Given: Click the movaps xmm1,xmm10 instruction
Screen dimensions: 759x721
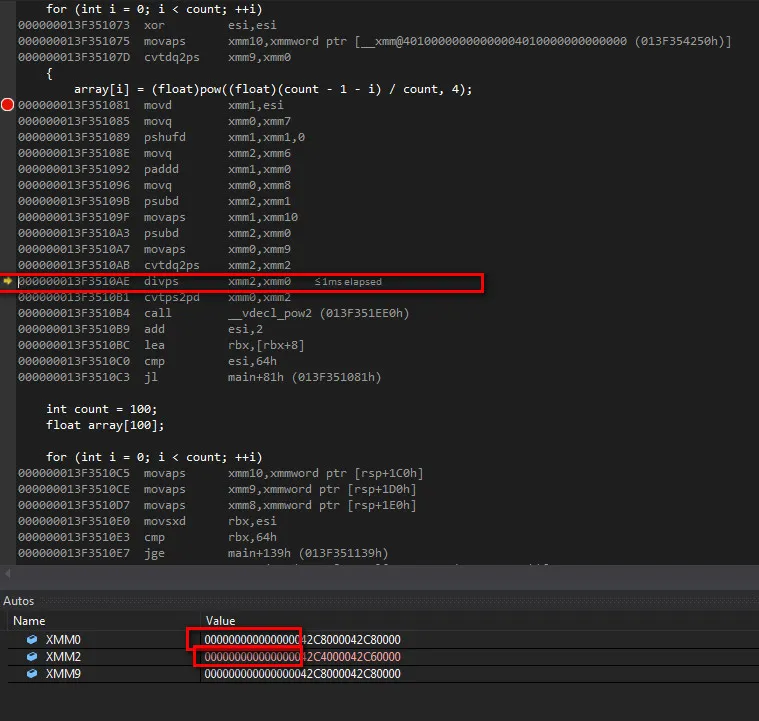Looking at the screenshot, I should pos(158,217).
